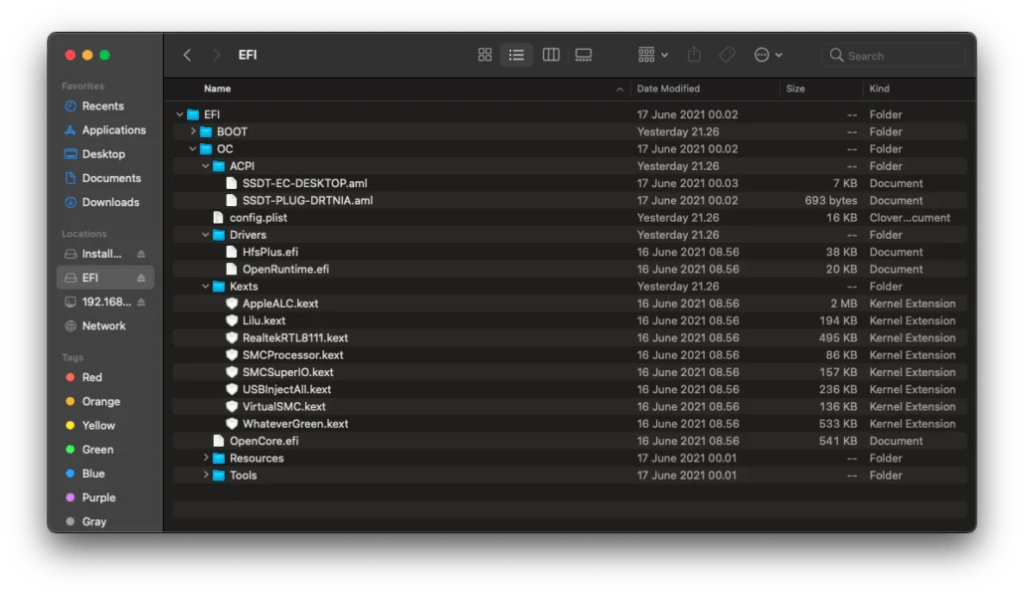Image resolution: width=1024 pixels, height=595 pixels.
Task: Select the SMCSuperIO.kext icon
Action: 231,372
